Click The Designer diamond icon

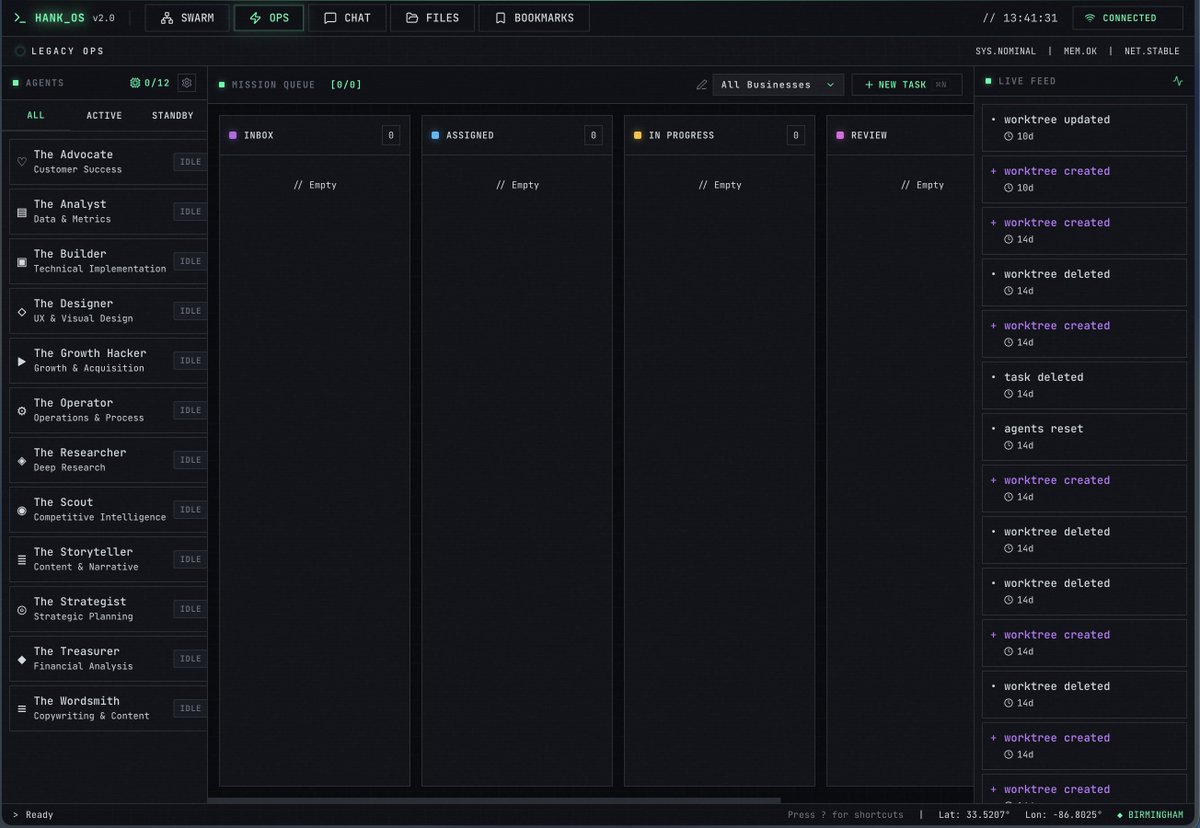pyautogui.click(x=22, y=311)
